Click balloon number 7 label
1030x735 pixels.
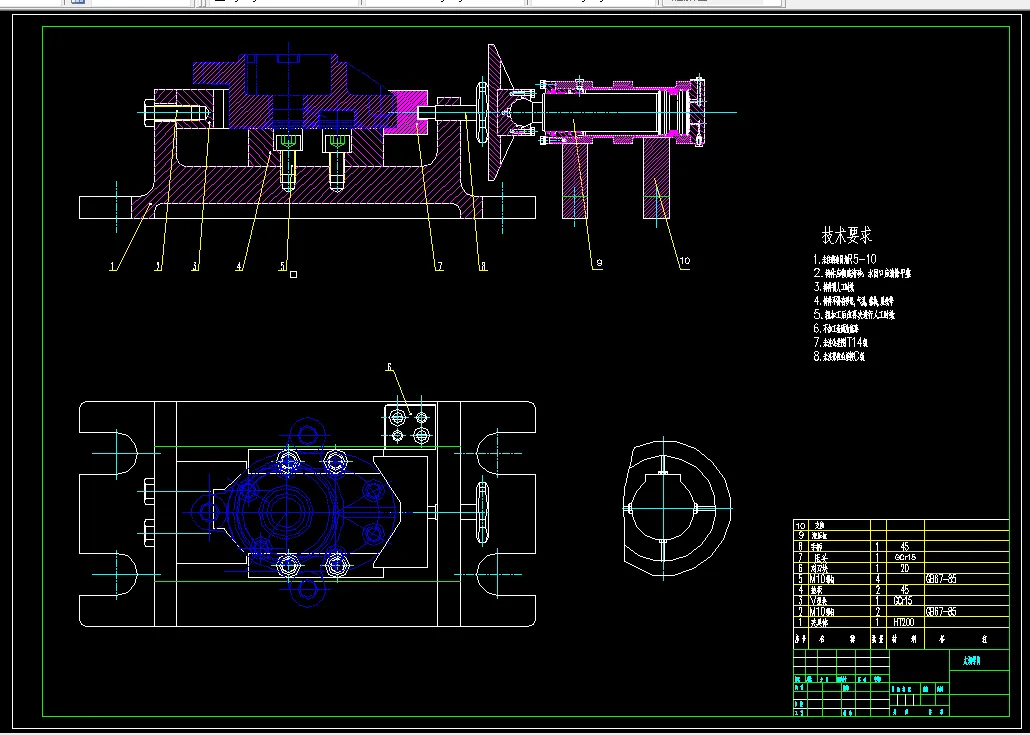[x=439, y=266]
